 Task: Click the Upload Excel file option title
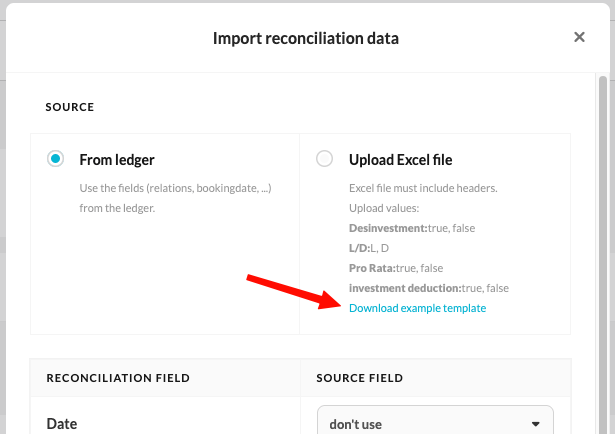[401, 159]
